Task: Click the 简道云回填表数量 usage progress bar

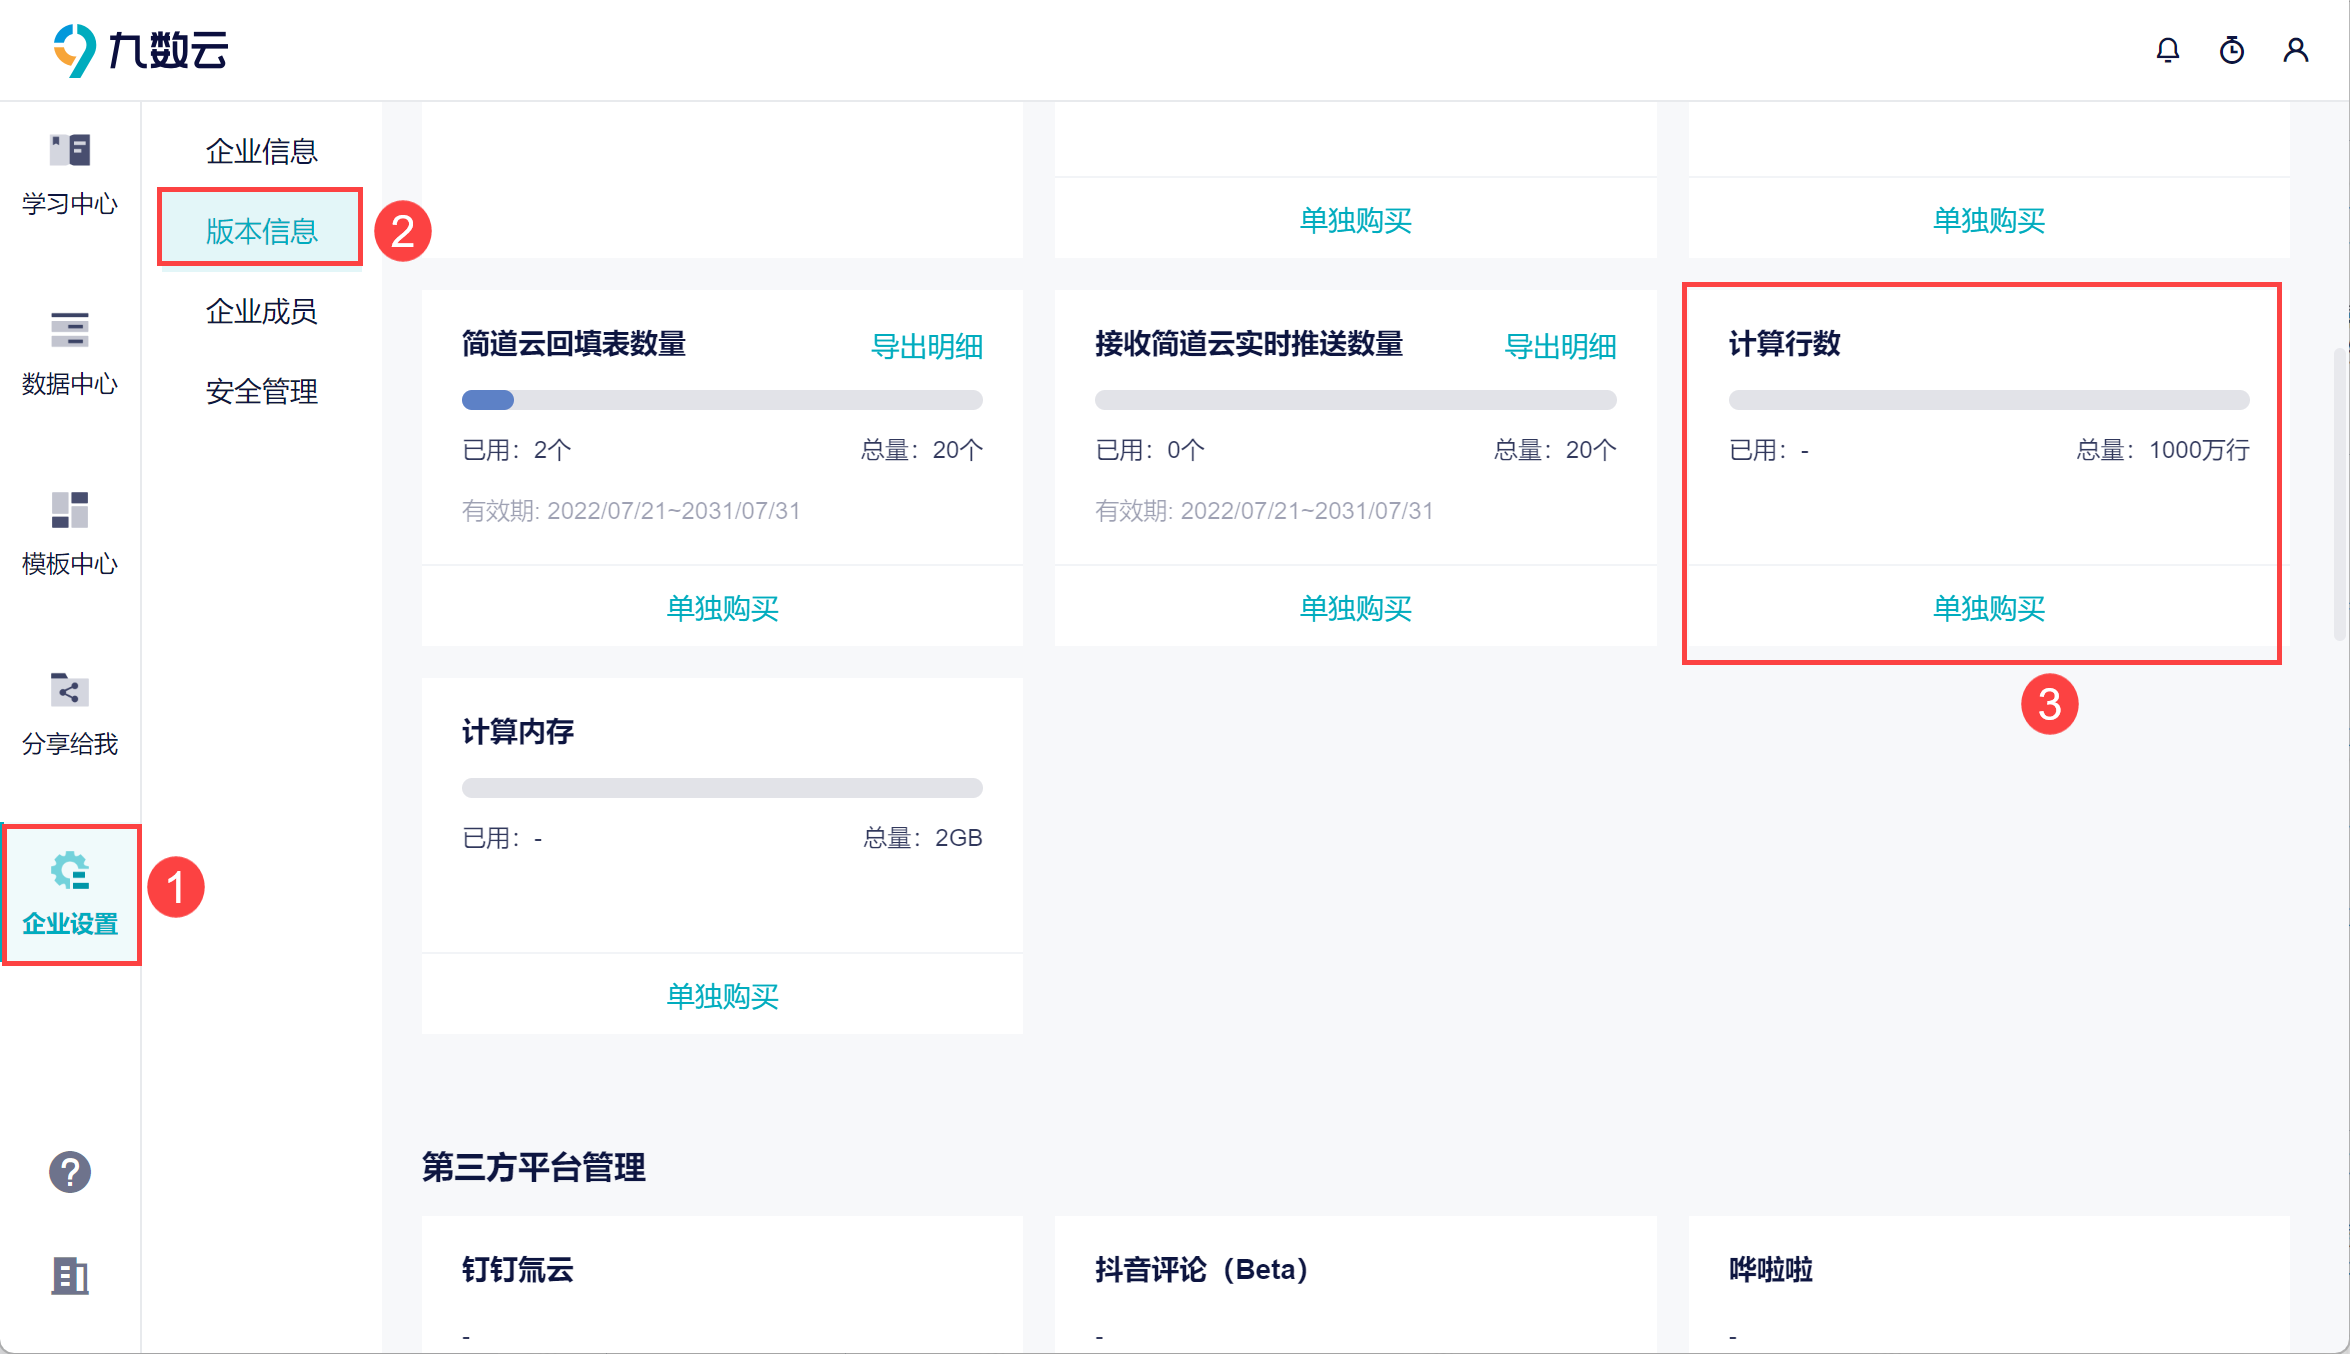Action: [x=722, y=400]
